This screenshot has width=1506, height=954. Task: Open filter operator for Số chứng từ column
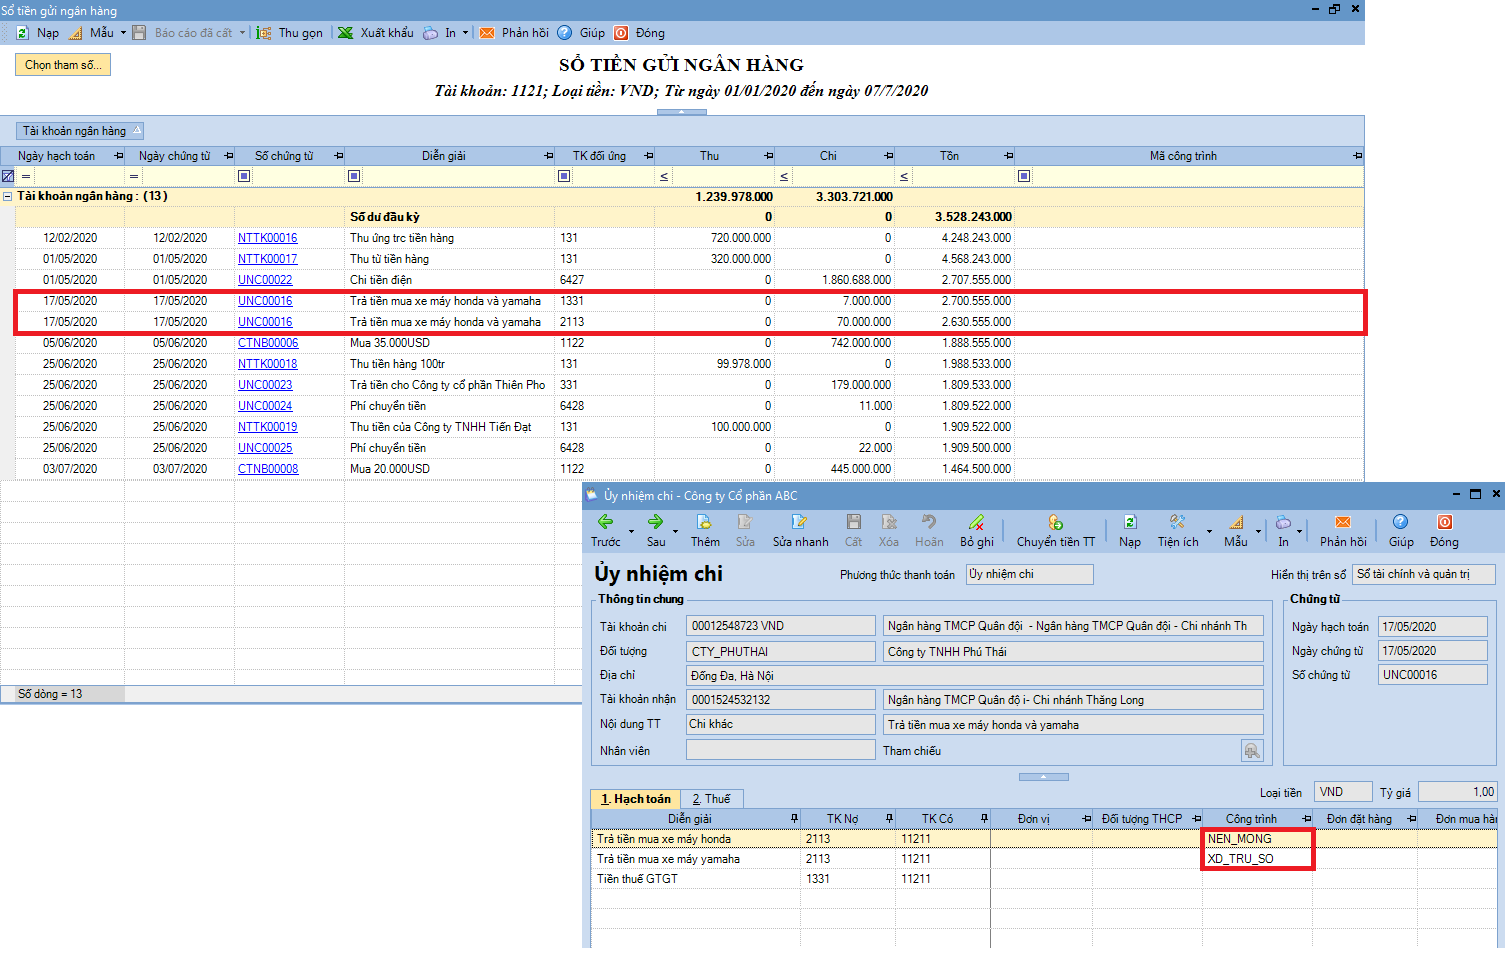244,176
